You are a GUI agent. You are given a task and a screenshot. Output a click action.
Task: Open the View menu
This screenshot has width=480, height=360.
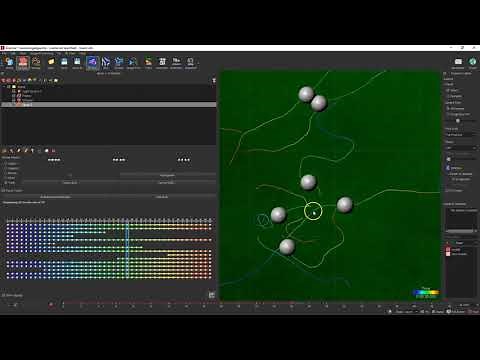pos(23,53)
